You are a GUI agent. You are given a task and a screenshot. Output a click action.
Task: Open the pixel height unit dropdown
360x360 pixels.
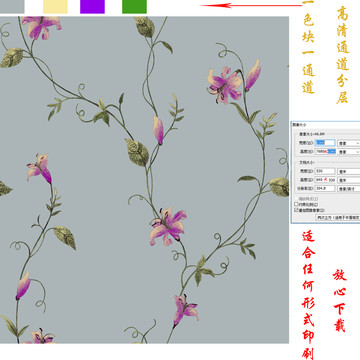[349, 152]
